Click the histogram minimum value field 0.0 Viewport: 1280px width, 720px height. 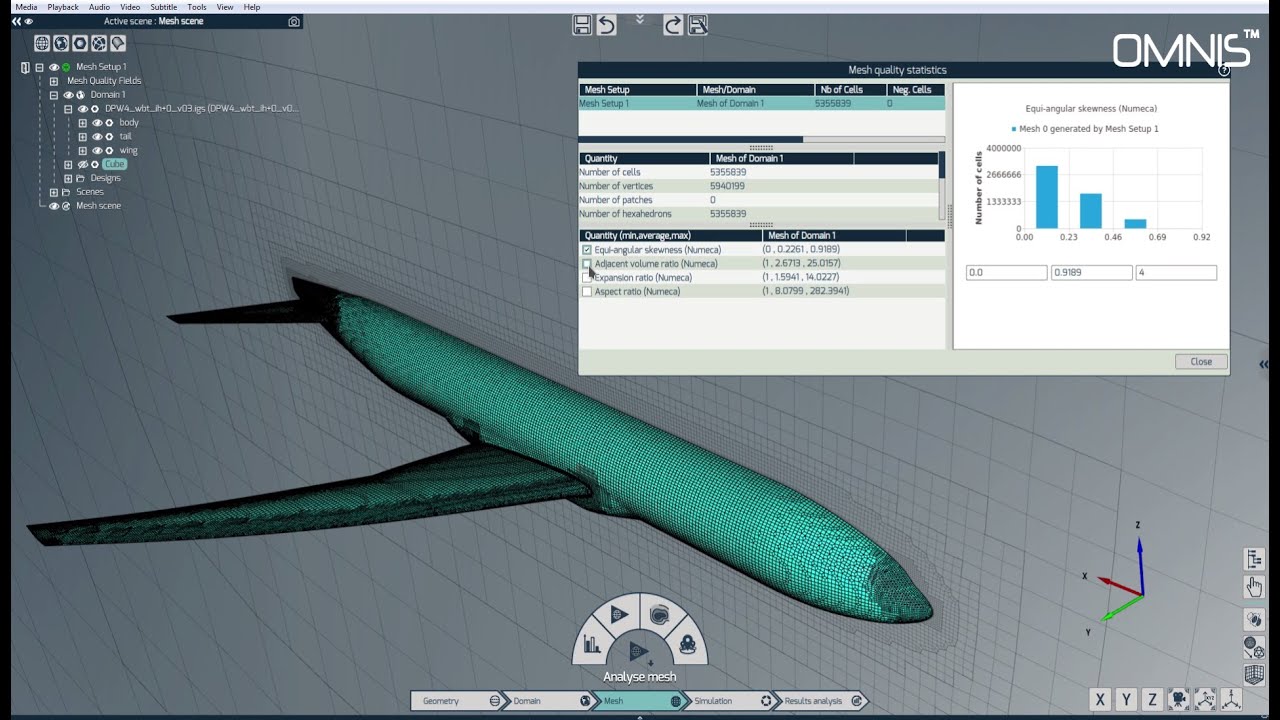(x=1006, y=272)
